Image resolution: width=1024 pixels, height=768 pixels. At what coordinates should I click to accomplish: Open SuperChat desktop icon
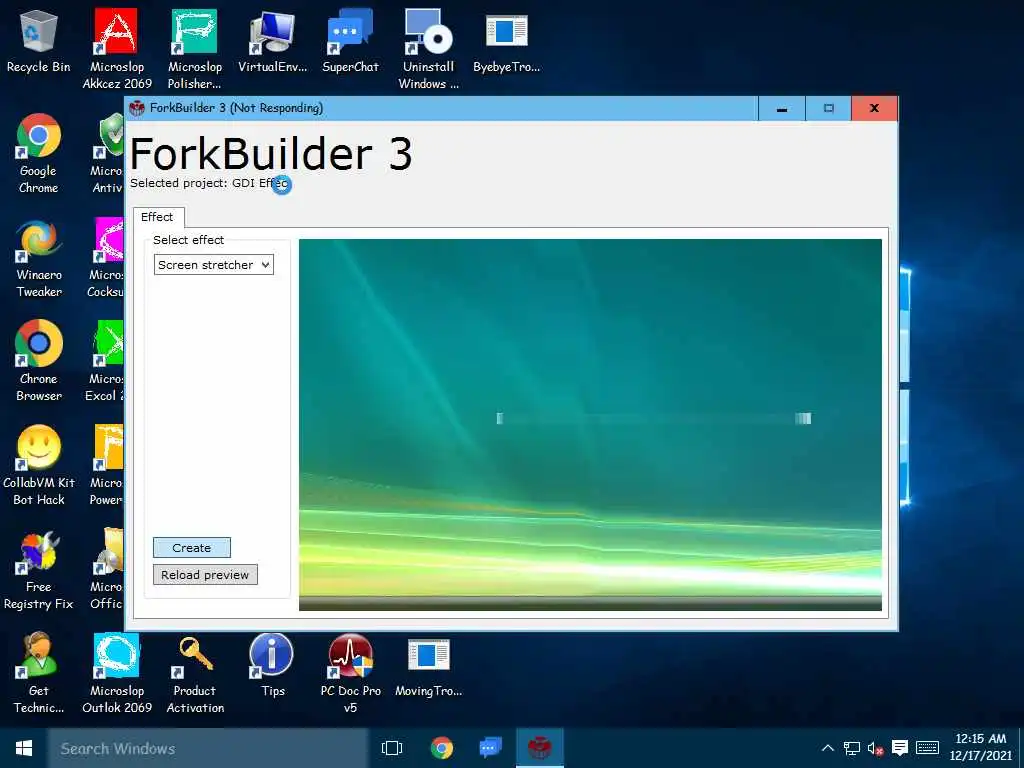click(x=350, y=42)
